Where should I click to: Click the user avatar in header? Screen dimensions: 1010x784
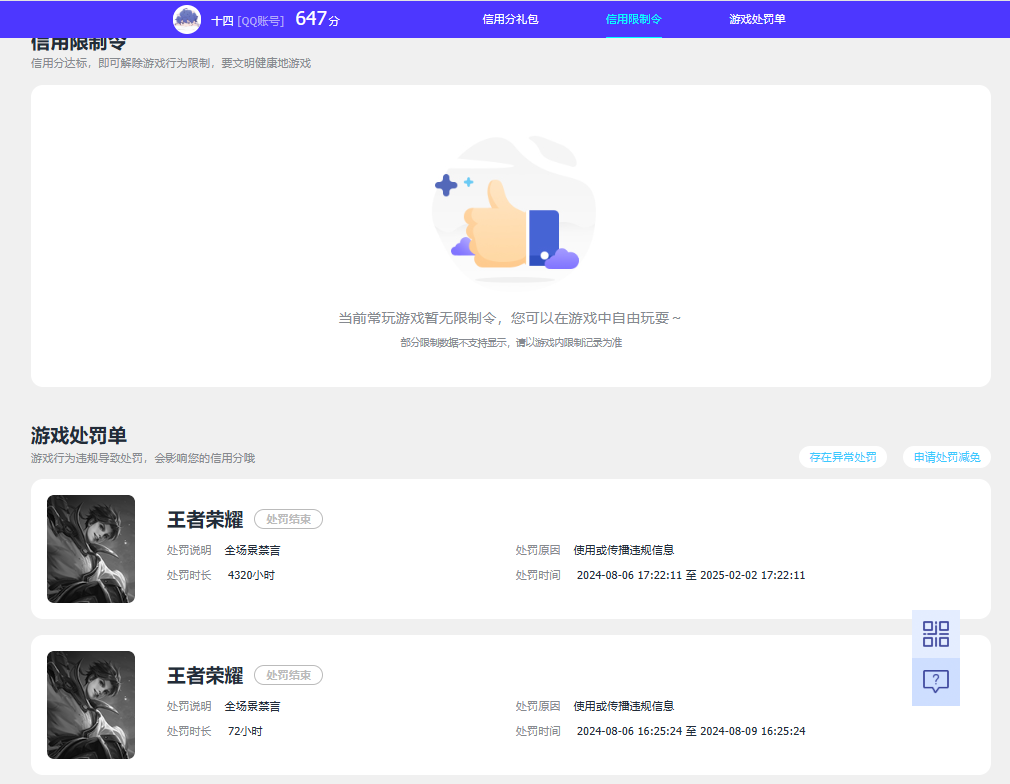point(187,19)
